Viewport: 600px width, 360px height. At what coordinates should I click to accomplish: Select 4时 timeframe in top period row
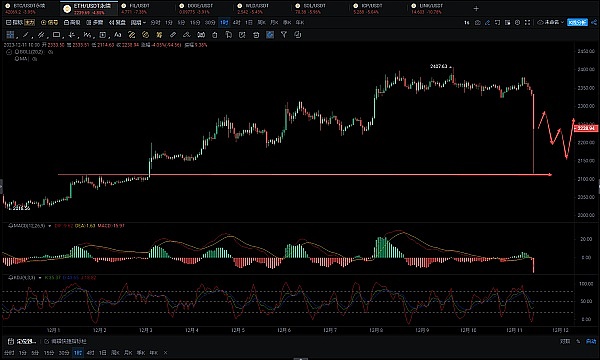[236, 23]
